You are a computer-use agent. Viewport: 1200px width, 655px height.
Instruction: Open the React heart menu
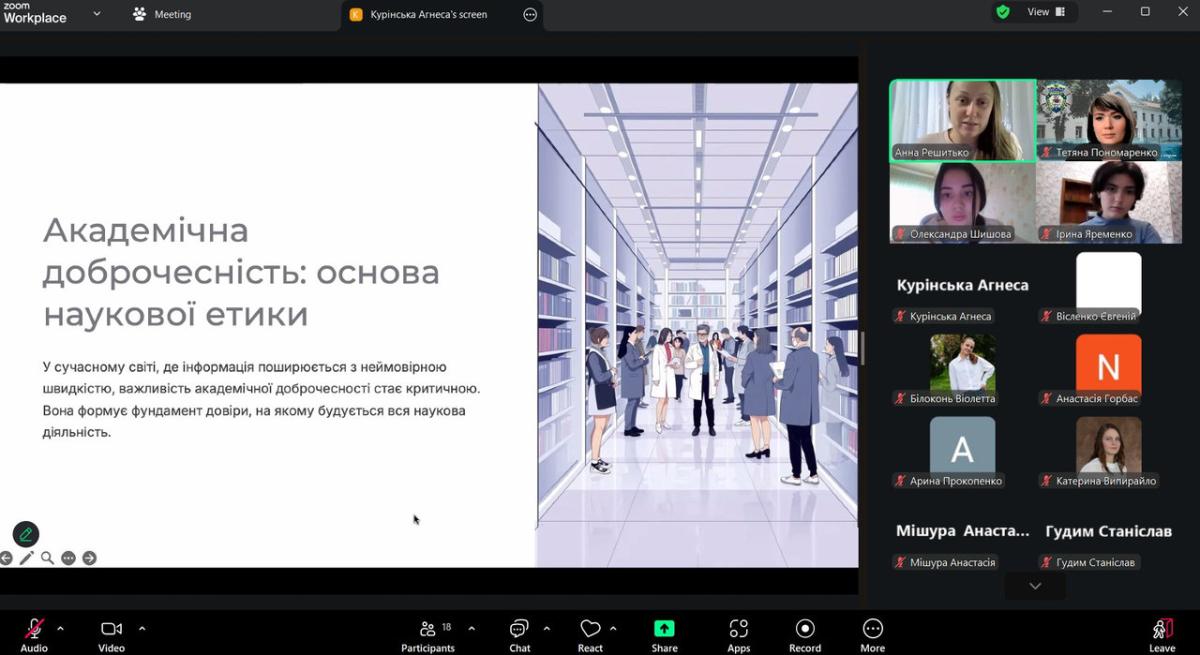tap(590, 634)
